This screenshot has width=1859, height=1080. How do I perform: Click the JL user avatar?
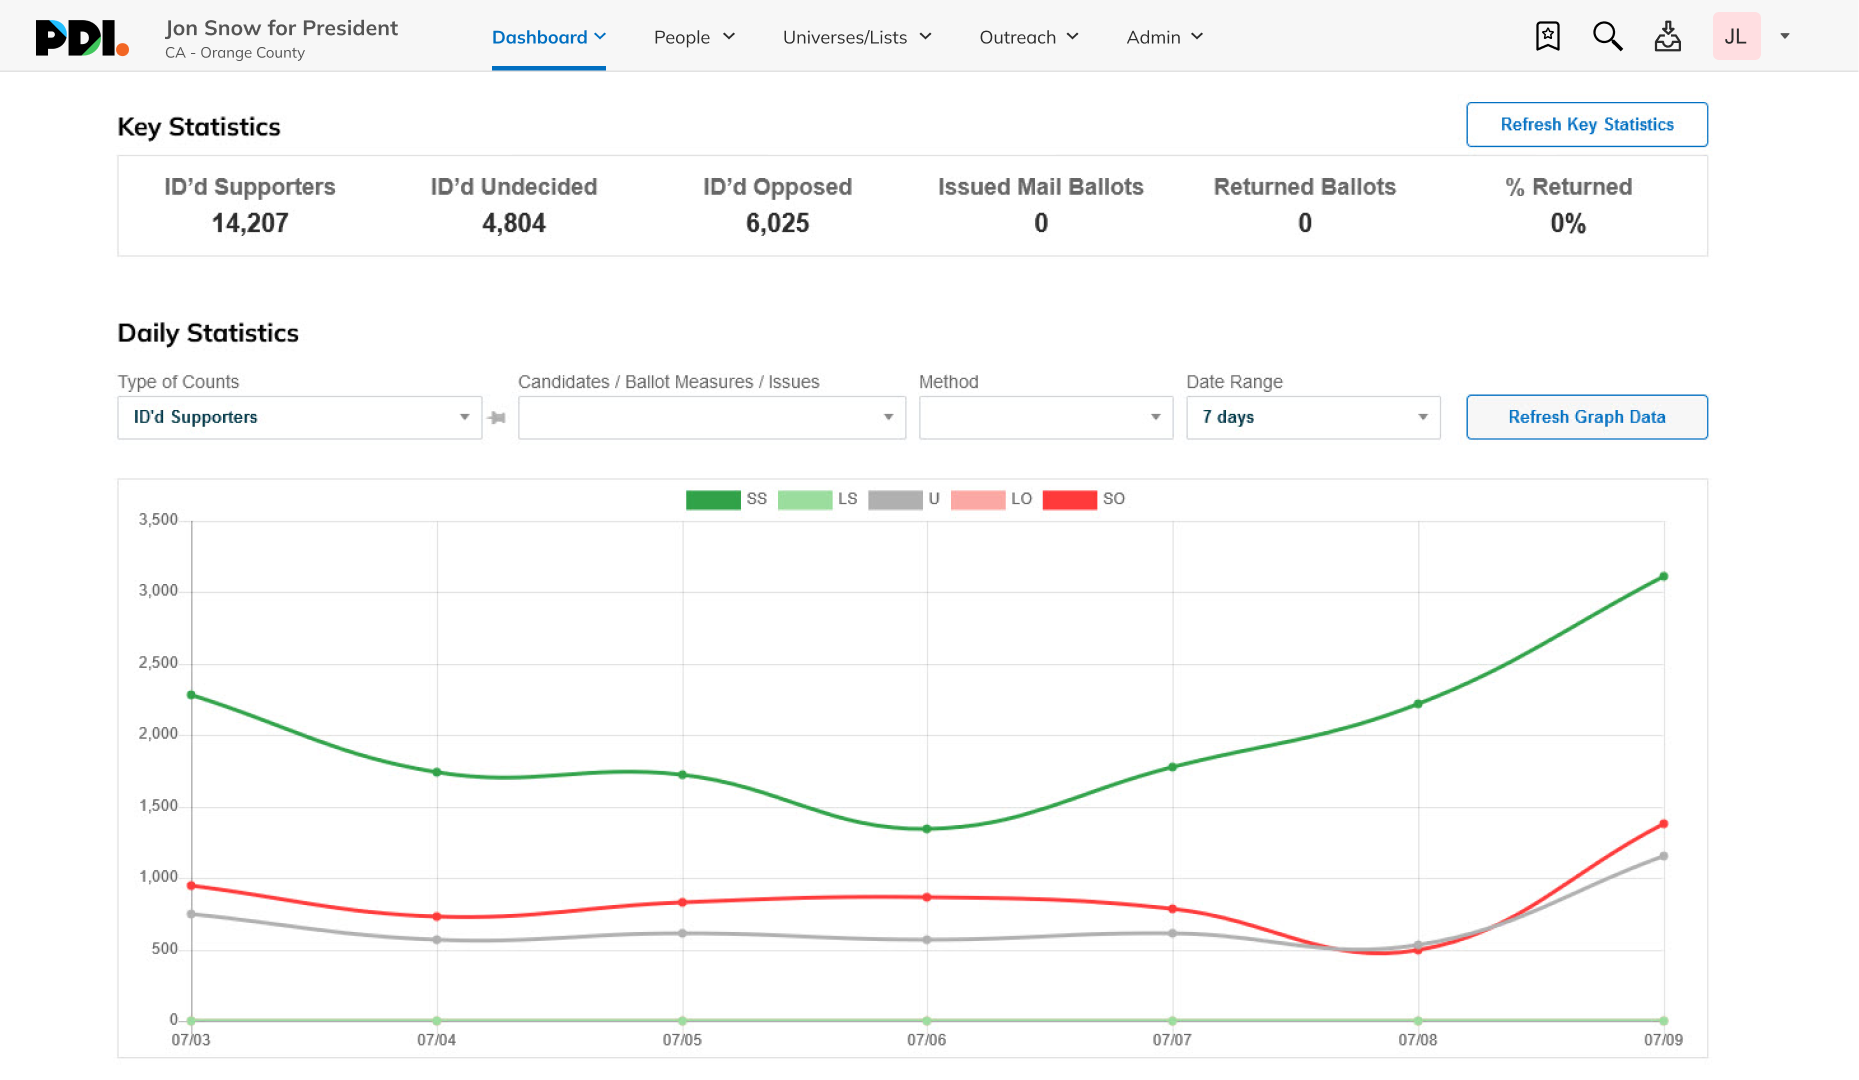(1736, 36)
